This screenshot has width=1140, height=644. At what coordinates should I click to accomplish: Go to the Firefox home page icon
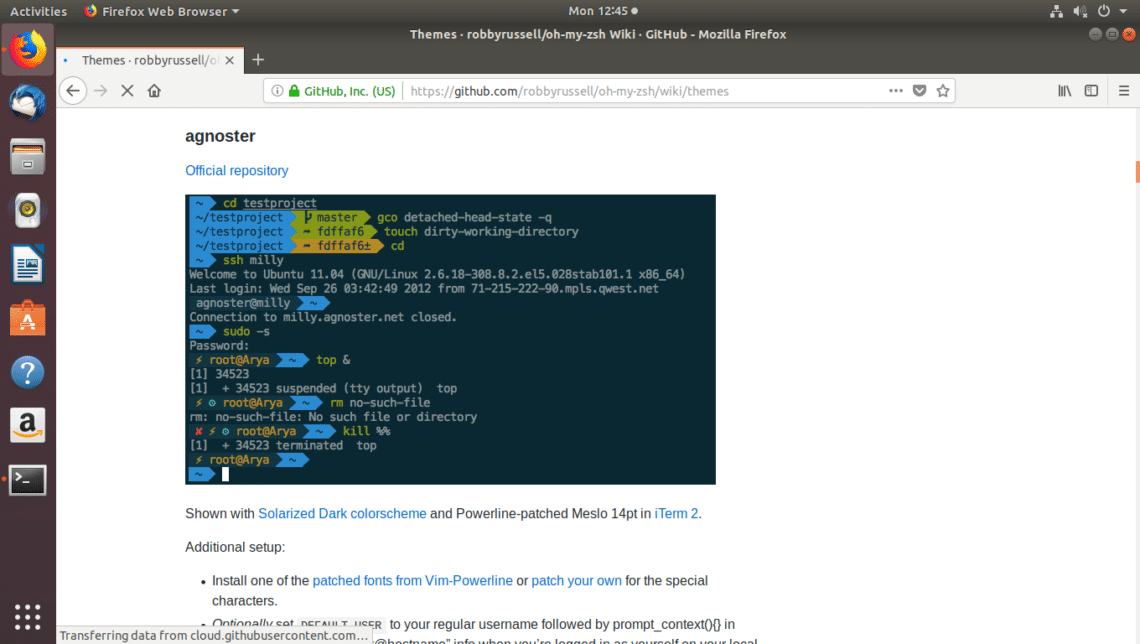point(154,91)
